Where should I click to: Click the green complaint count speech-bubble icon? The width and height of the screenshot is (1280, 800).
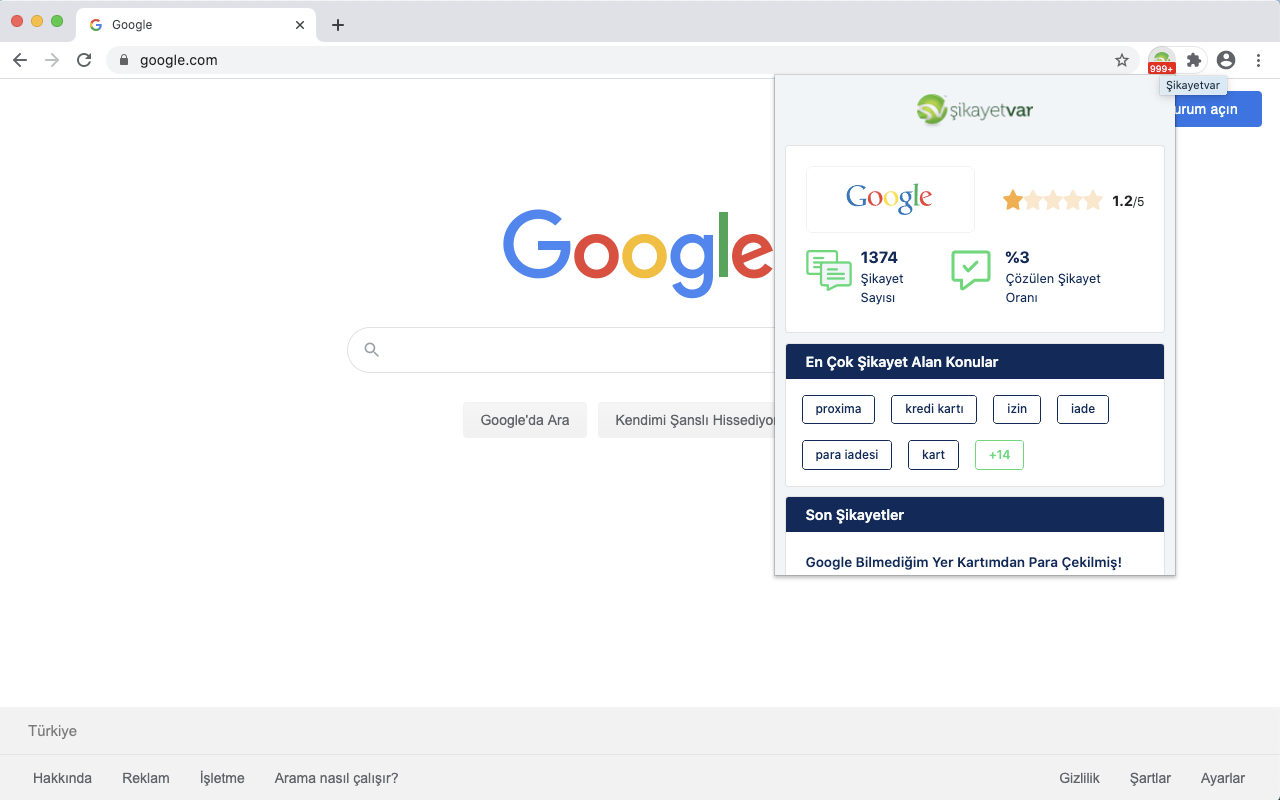click(827, 271)
